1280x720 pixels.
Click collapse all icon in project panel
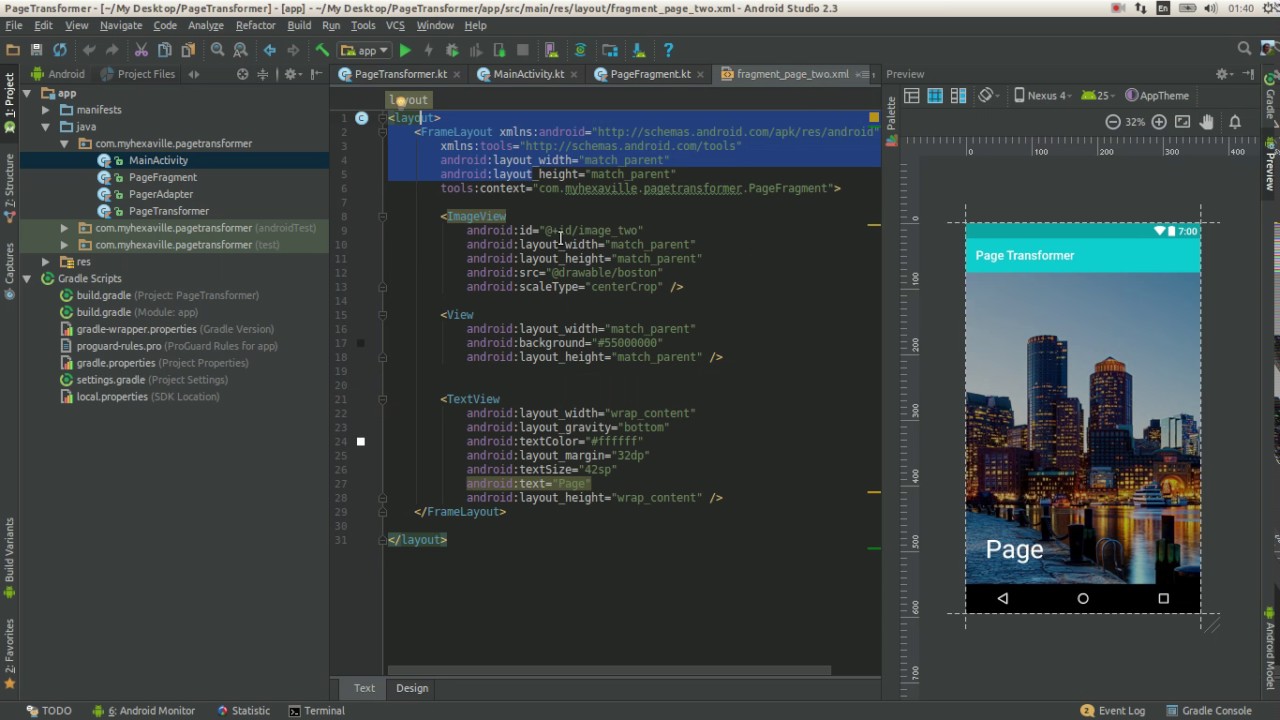point(263,74)
